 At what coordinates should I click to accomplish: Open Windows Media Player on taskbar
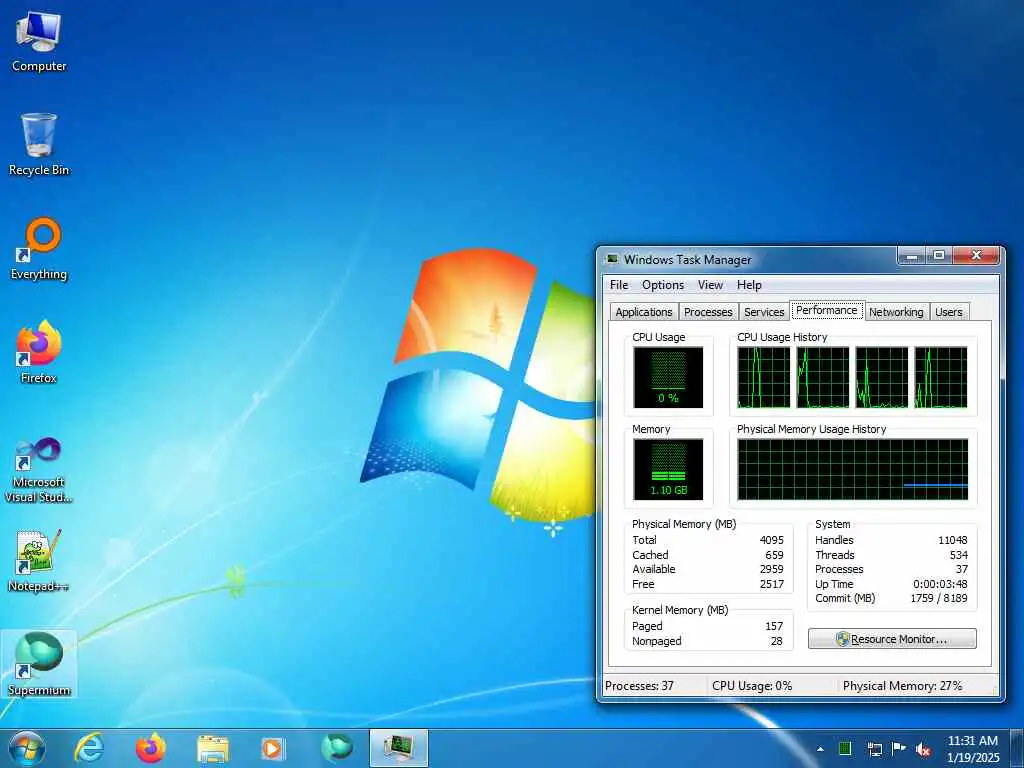tap(272, 748)
